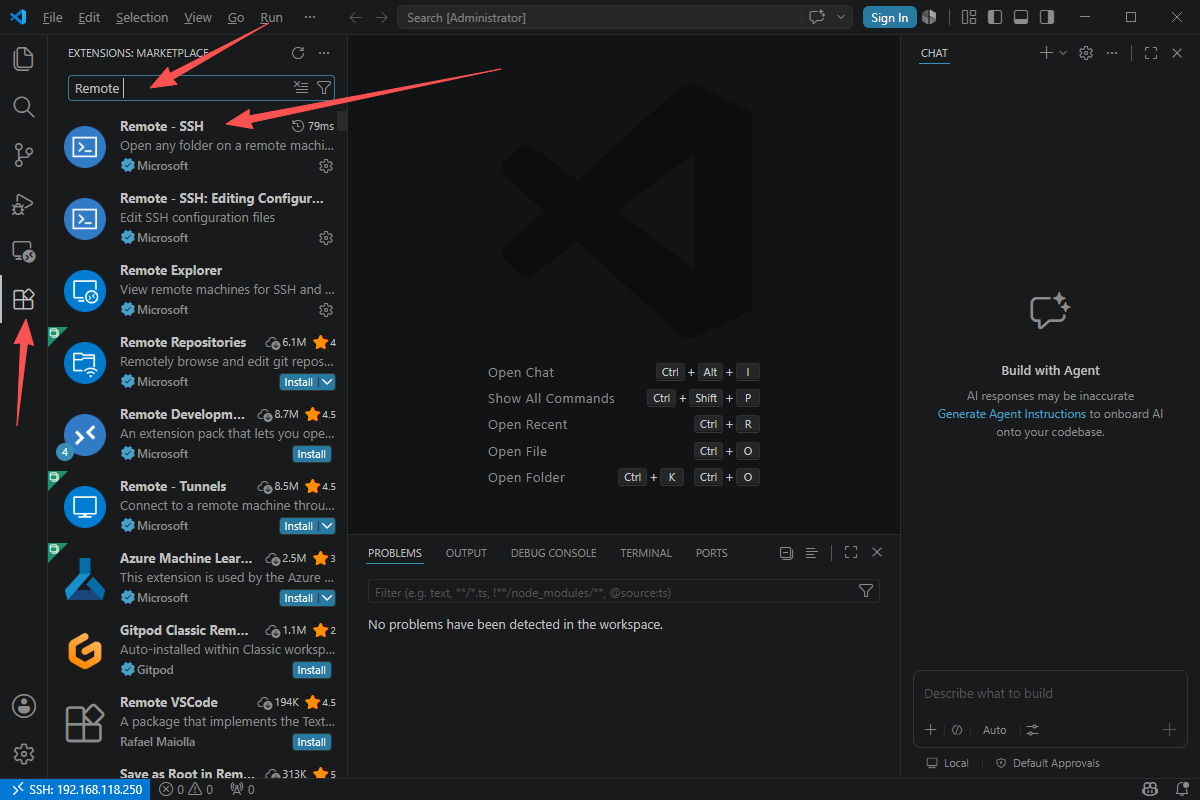Open chat settings gear in Chat panel
This screenshot has height=800, width=1200.
tap(1086, 53)
